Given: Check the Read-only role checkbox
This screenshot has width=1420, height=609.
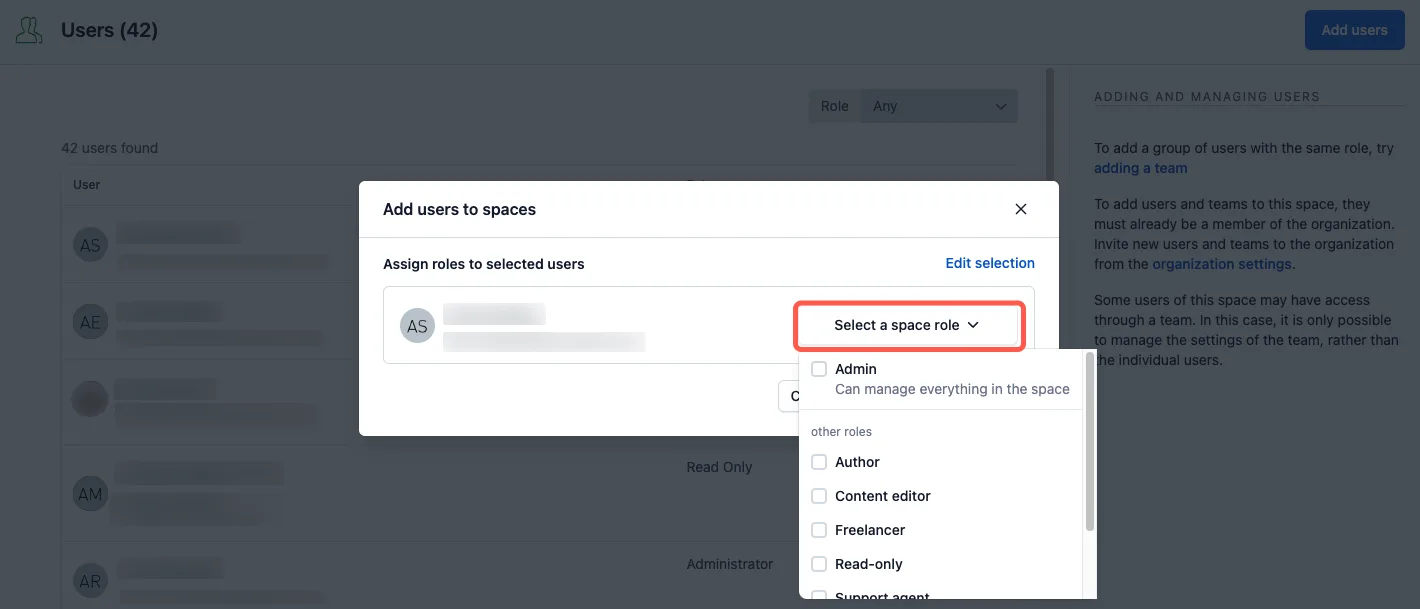Looking at the screenshot, I should pos(819,564).
